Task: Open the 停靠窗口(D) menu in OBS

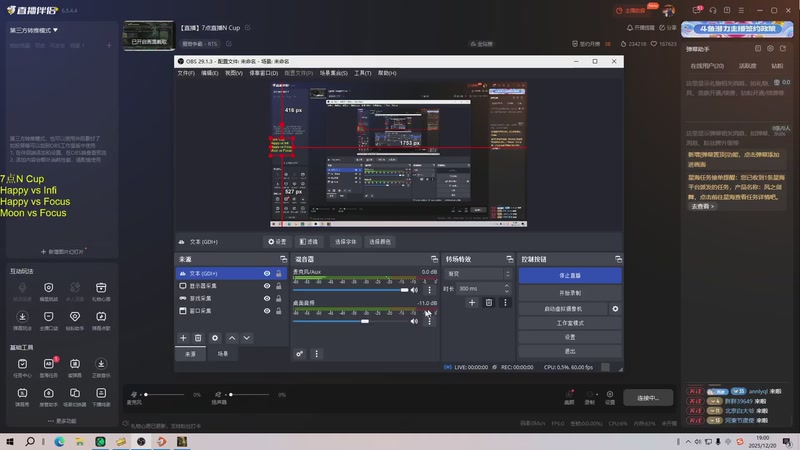Action: click(264, 73)
